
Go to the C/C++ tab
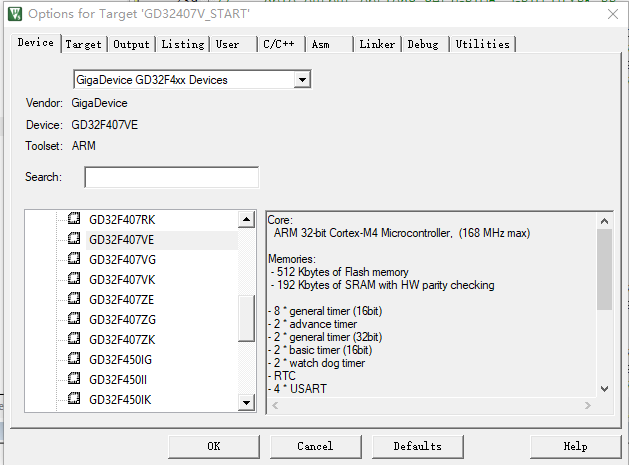(279, 44)
